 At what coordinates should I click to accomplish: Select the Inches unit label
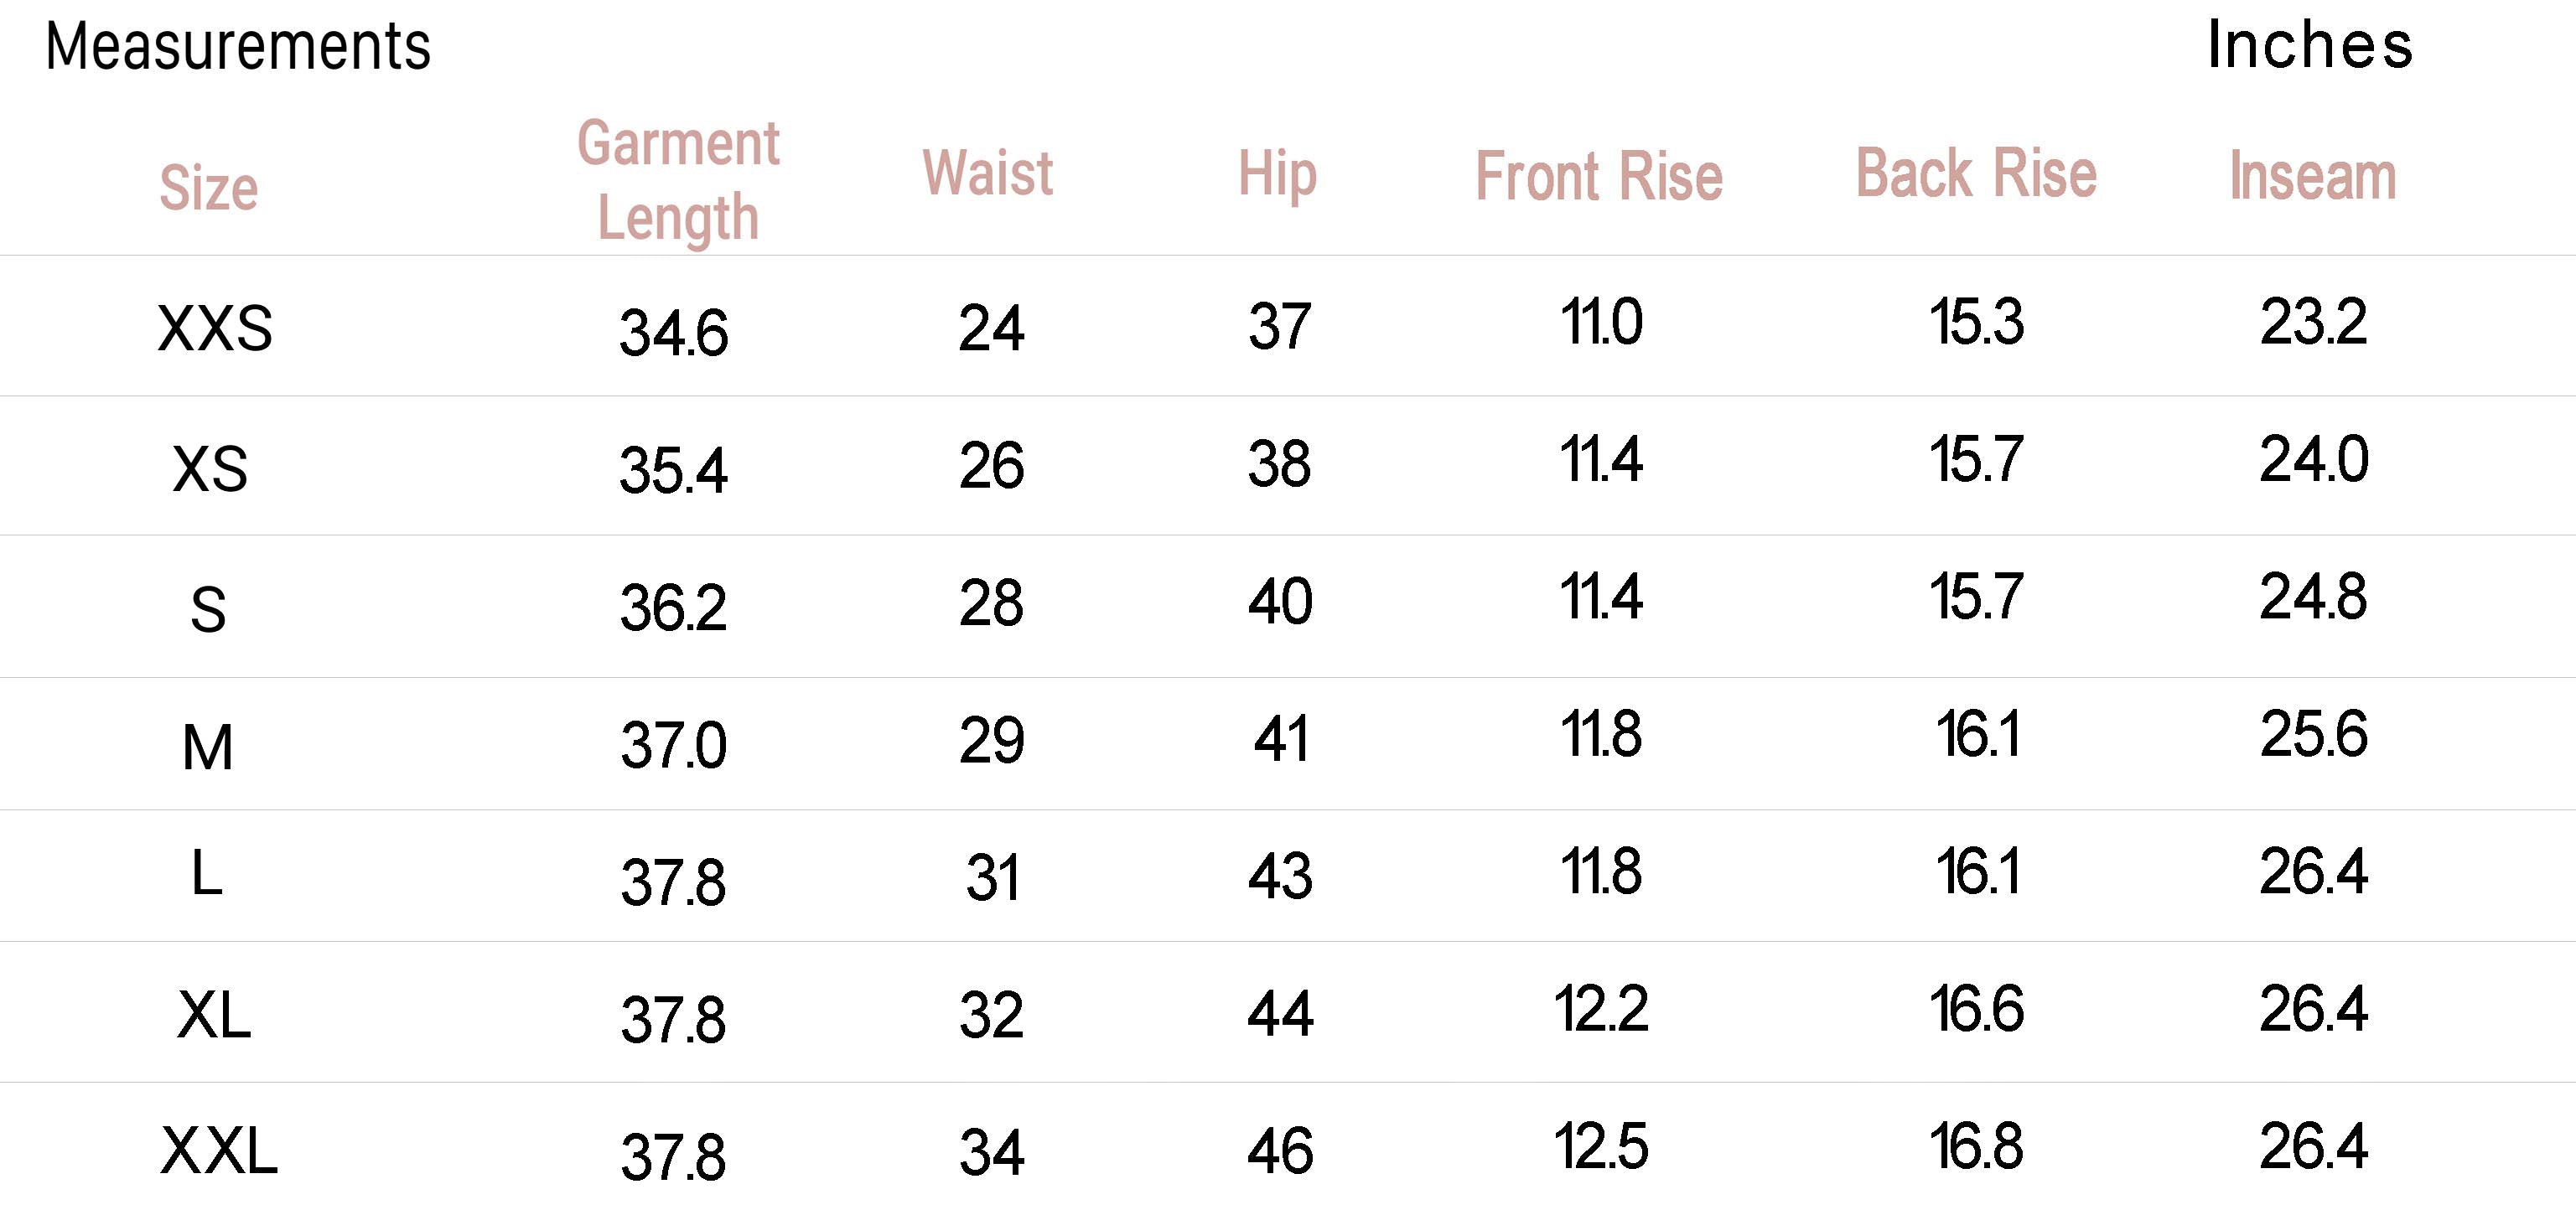[x=2310, y=45]
